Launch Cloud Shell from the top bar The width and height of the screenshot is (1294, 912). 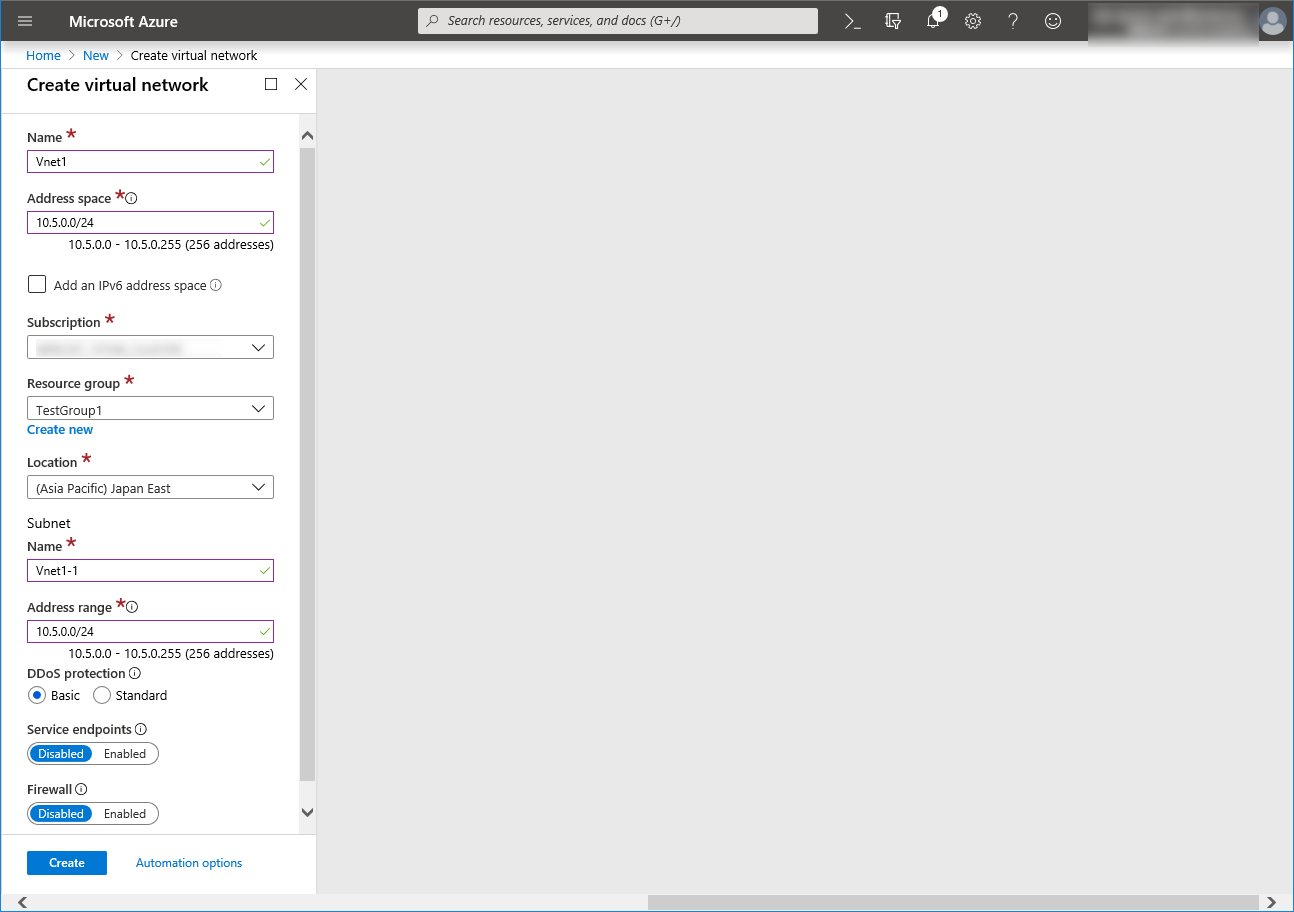[852, 21]
